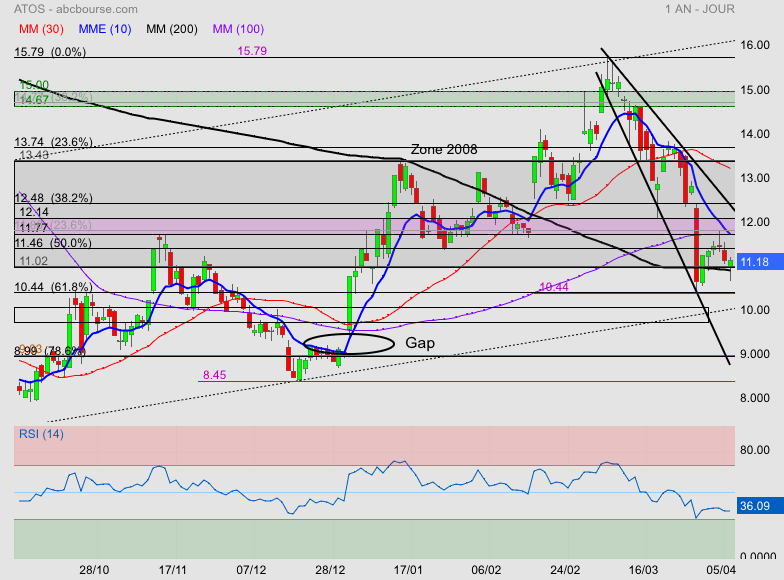
Task: Click the '12.14' level label
Action: 34,212
